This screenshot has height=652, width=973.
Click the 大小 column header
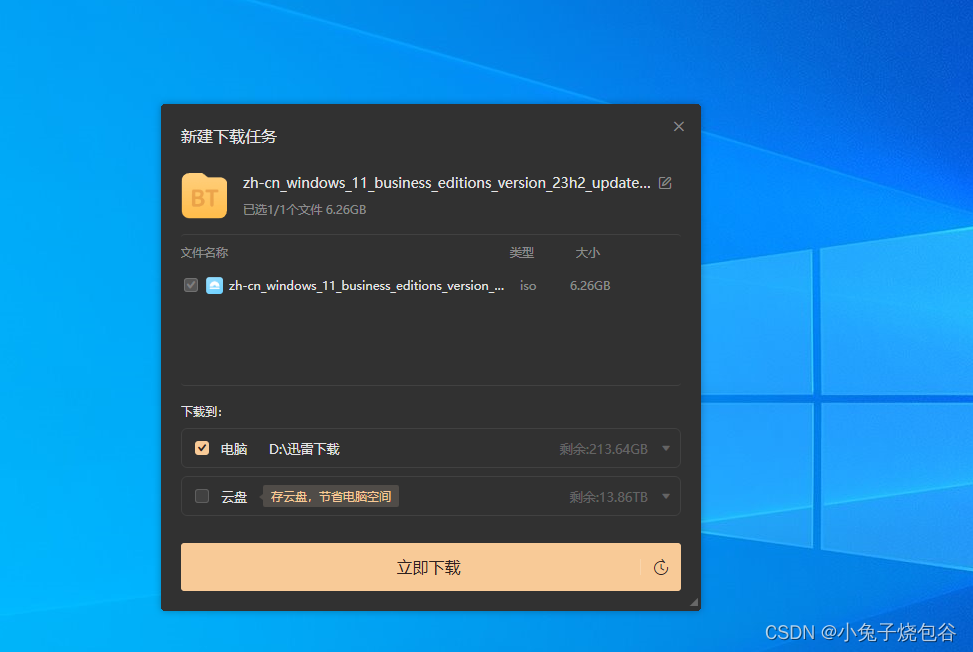(x=587, y=252)
